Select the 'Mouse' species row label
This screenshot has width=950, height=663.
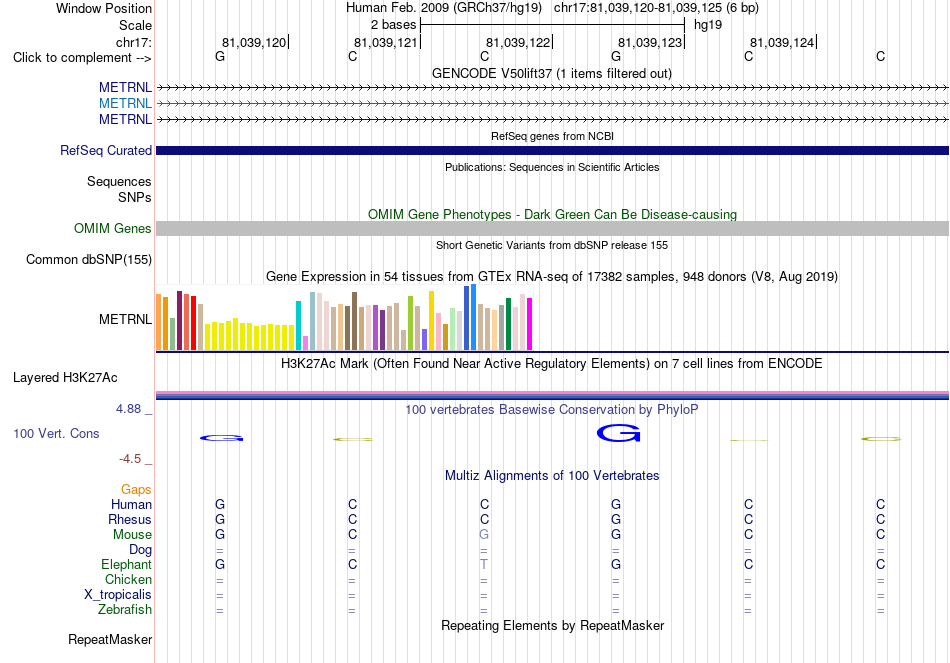coord(132,535)
